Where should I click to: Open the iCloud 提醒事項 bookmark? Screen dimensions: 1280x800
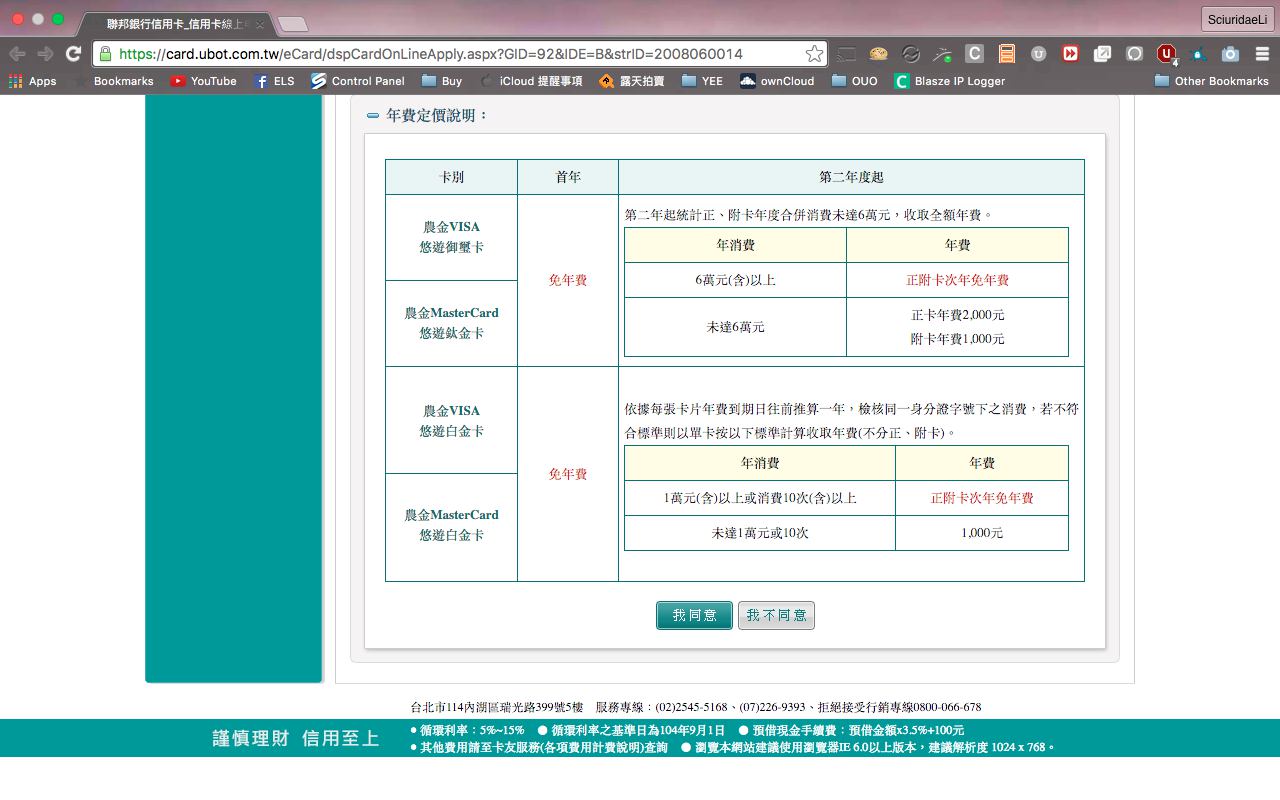point(531,81)
